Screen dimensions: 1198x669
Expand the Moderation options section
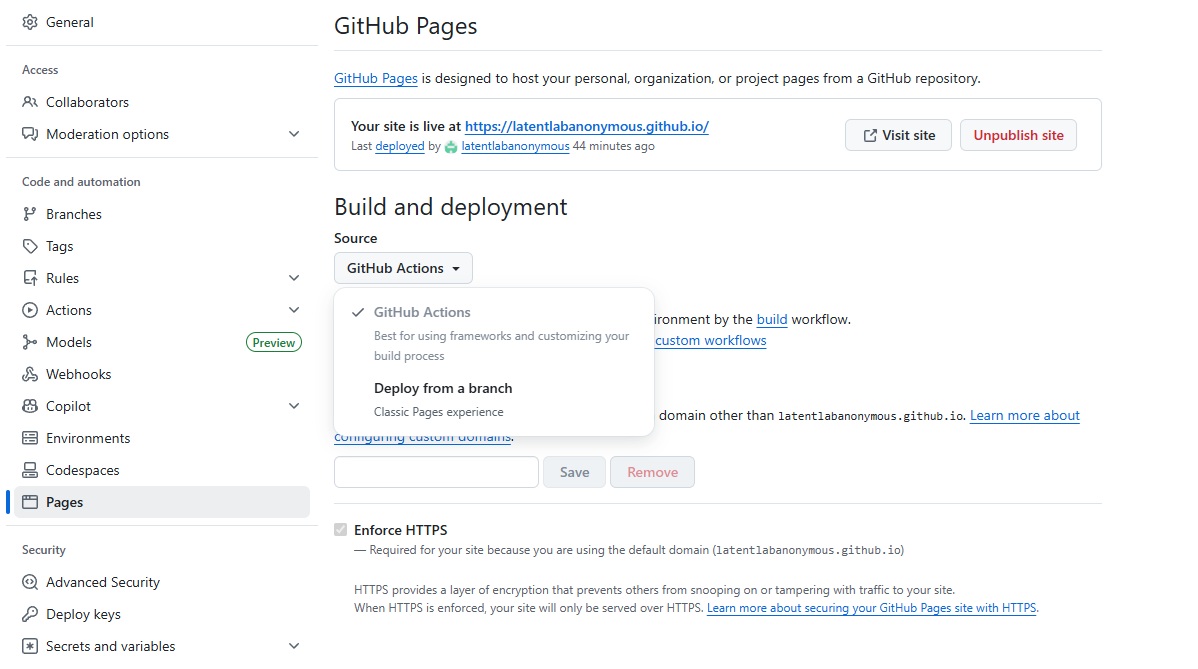coord(294,133)
